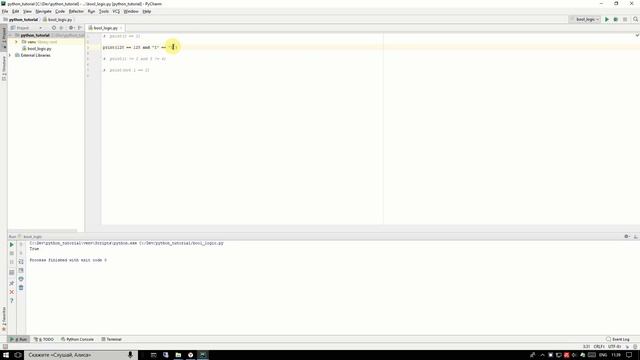Viewport: 640px width, 360px height.
Task: Open the VCS menu
Action: pyautogui.click(x=116, y=11)
